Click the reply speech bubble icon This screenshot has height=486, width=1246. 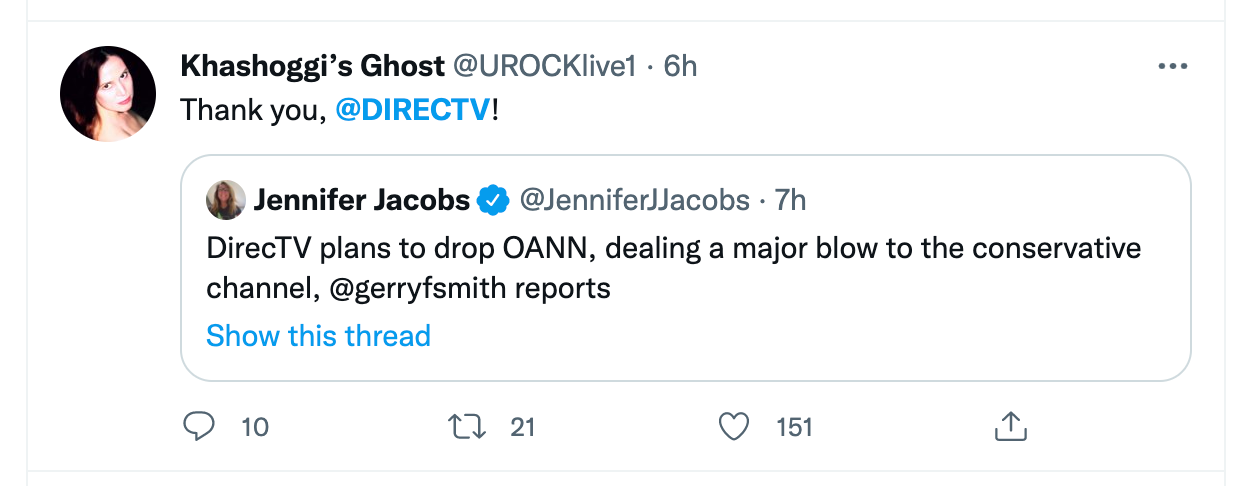pos(200,427)
